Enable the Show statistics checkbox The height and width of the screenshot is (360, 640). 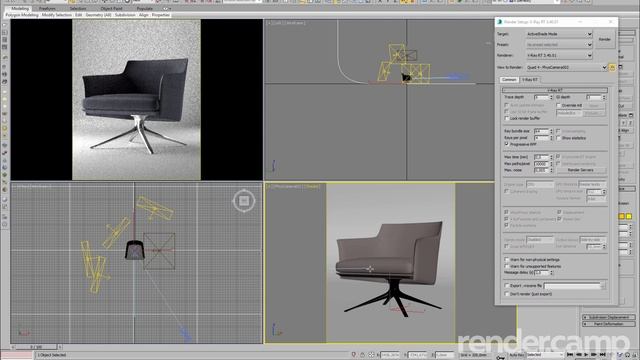click(559, 138)
